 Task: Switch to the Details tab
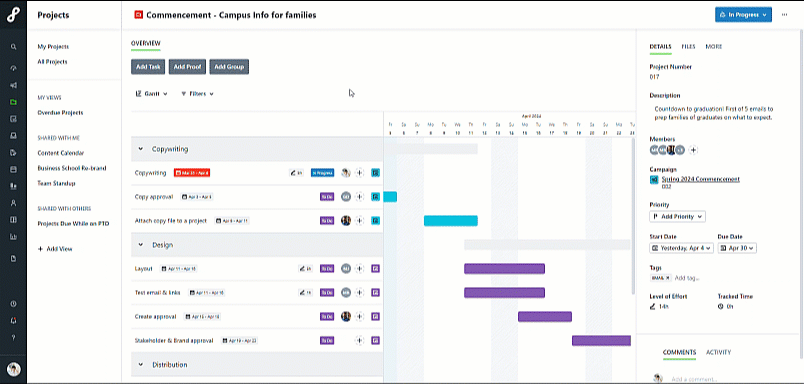click(660, 47)
